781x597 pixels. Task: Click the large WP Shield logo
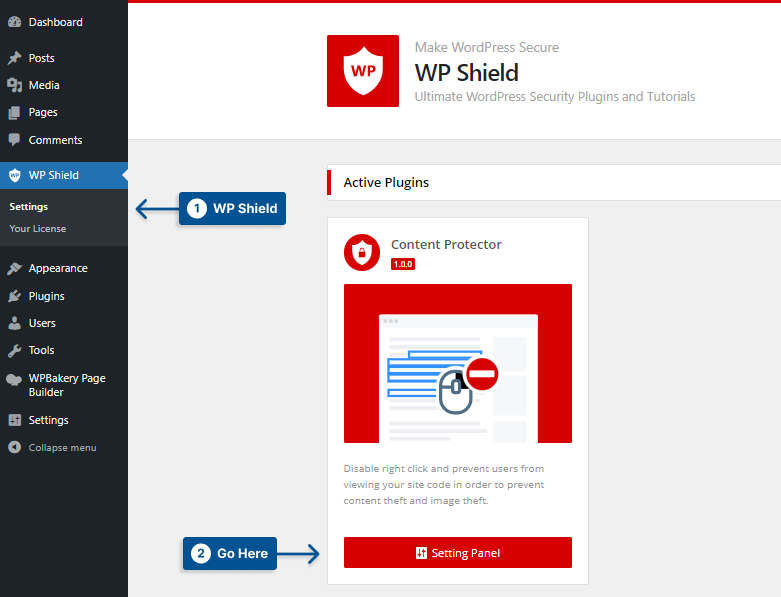[x=363, y=71]
